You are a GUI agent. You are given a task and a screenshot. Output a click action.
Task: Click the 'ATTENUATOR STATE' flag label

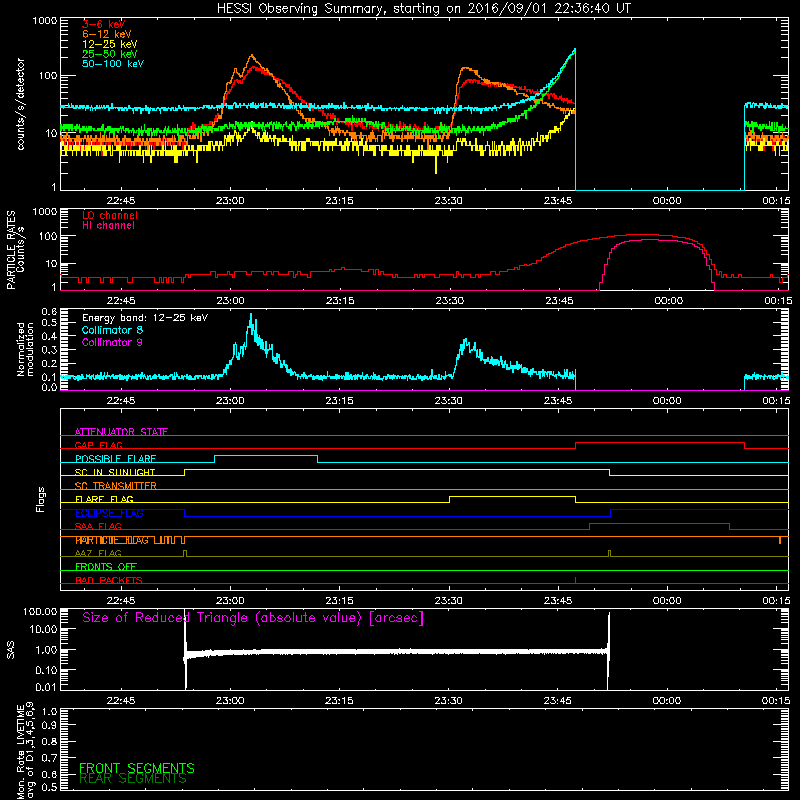[121, 432]
